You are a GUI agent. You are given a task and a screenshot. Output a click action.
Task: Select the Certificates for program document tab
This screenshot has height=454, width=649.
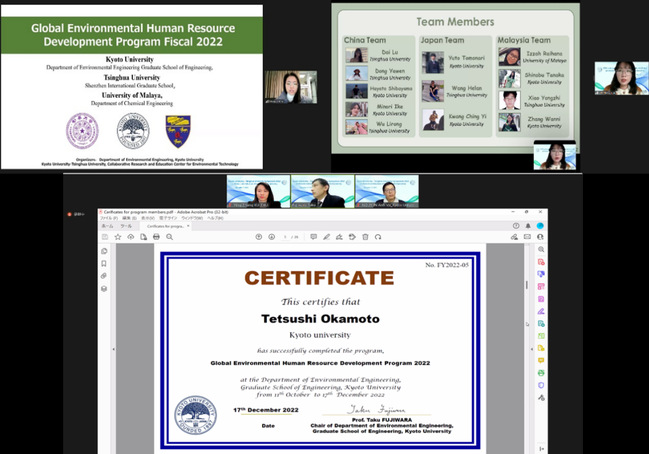coord(166,226)
